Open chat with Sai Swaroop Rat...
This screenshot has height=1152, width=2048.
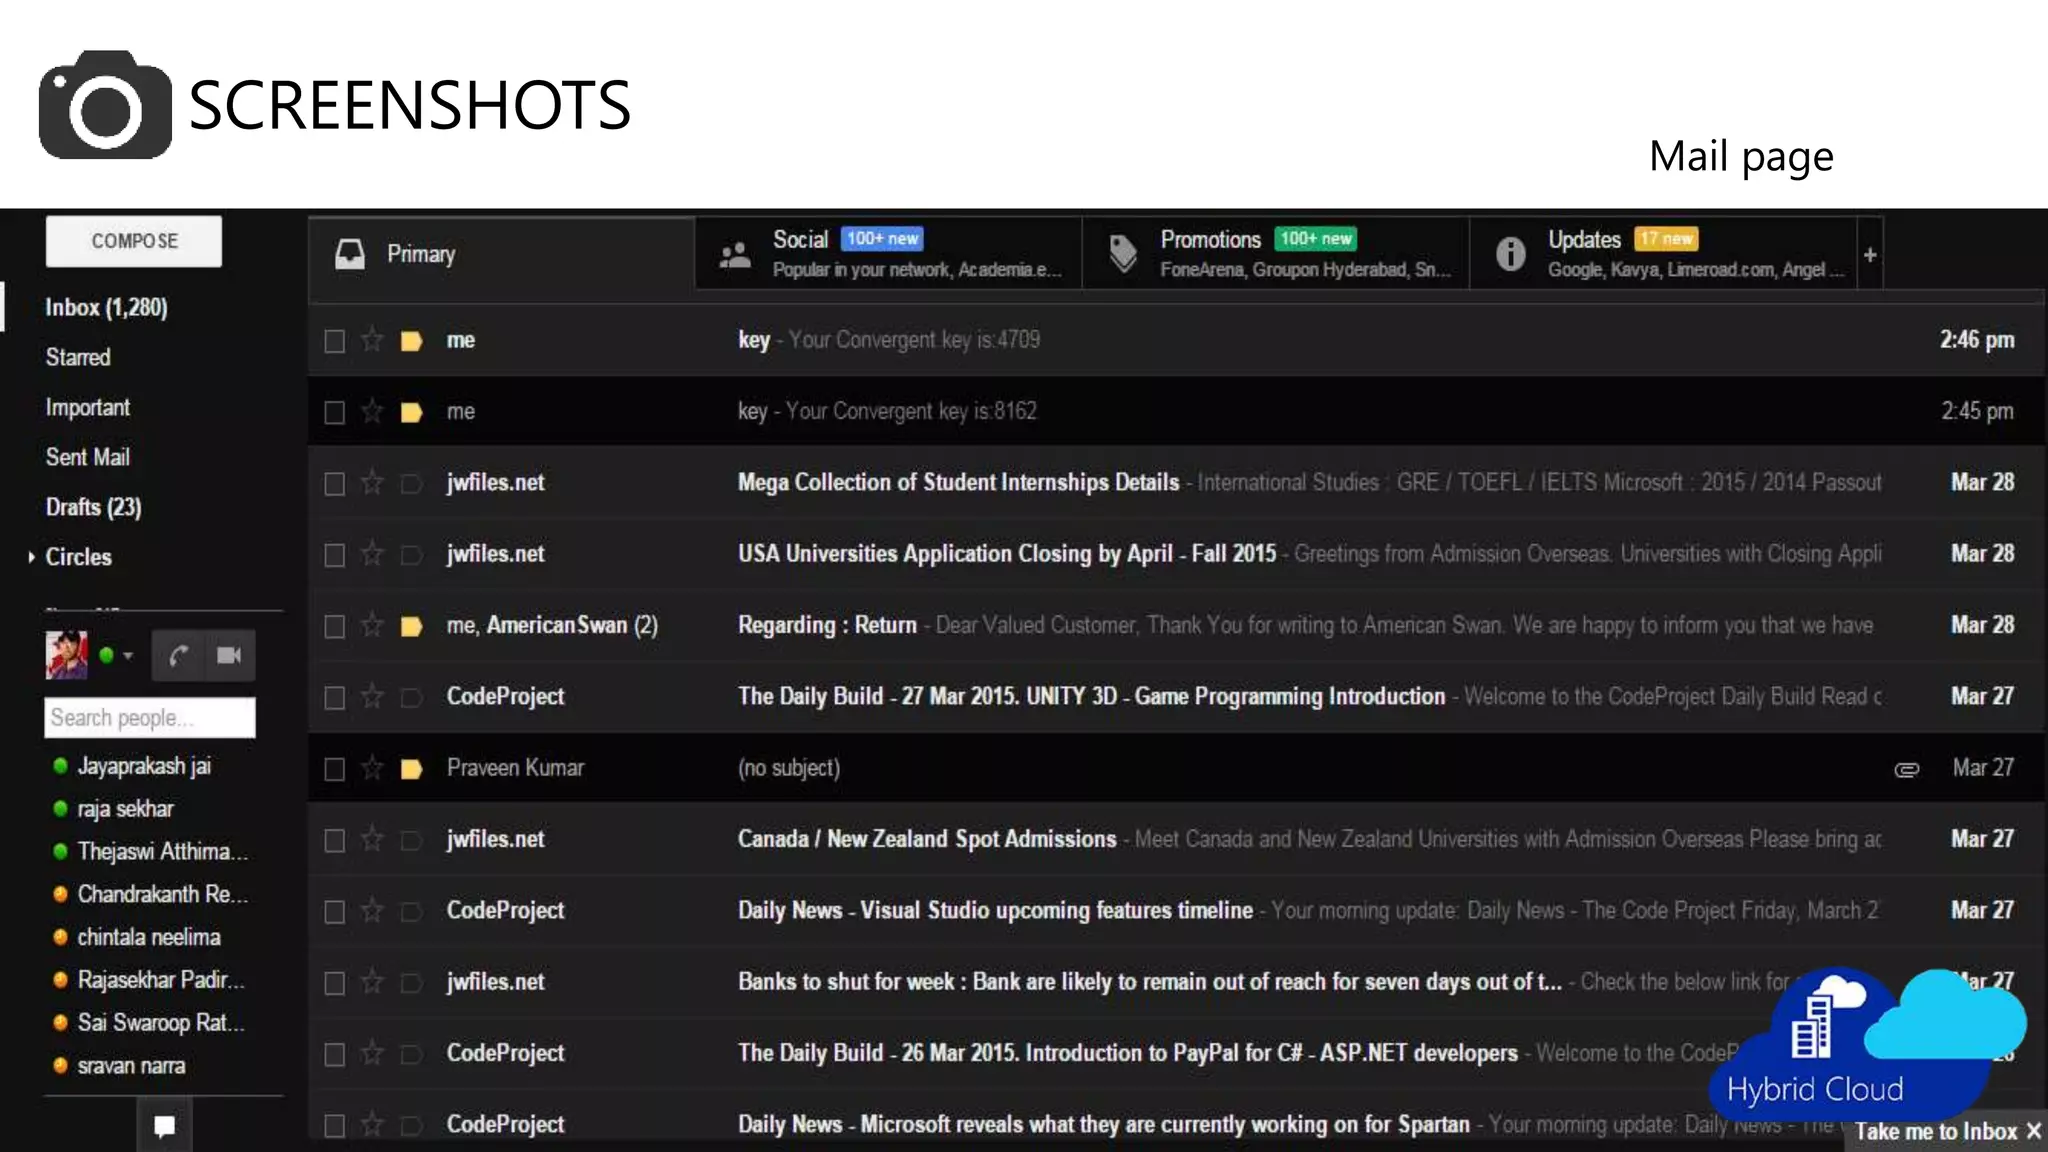pos(161,1023)
